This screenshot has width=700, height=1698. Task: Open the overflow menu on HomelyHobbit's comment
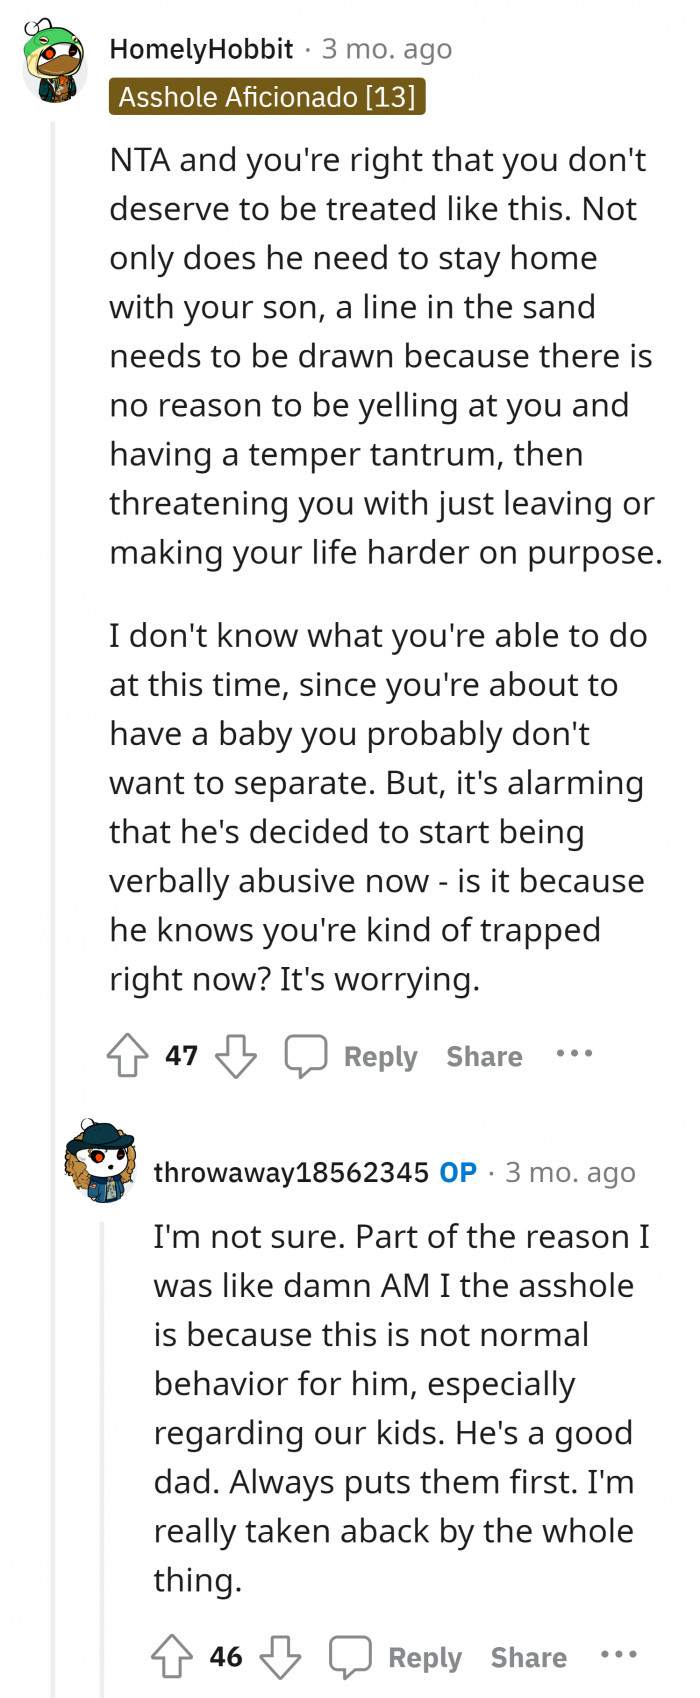click(x=574, y=1054)
